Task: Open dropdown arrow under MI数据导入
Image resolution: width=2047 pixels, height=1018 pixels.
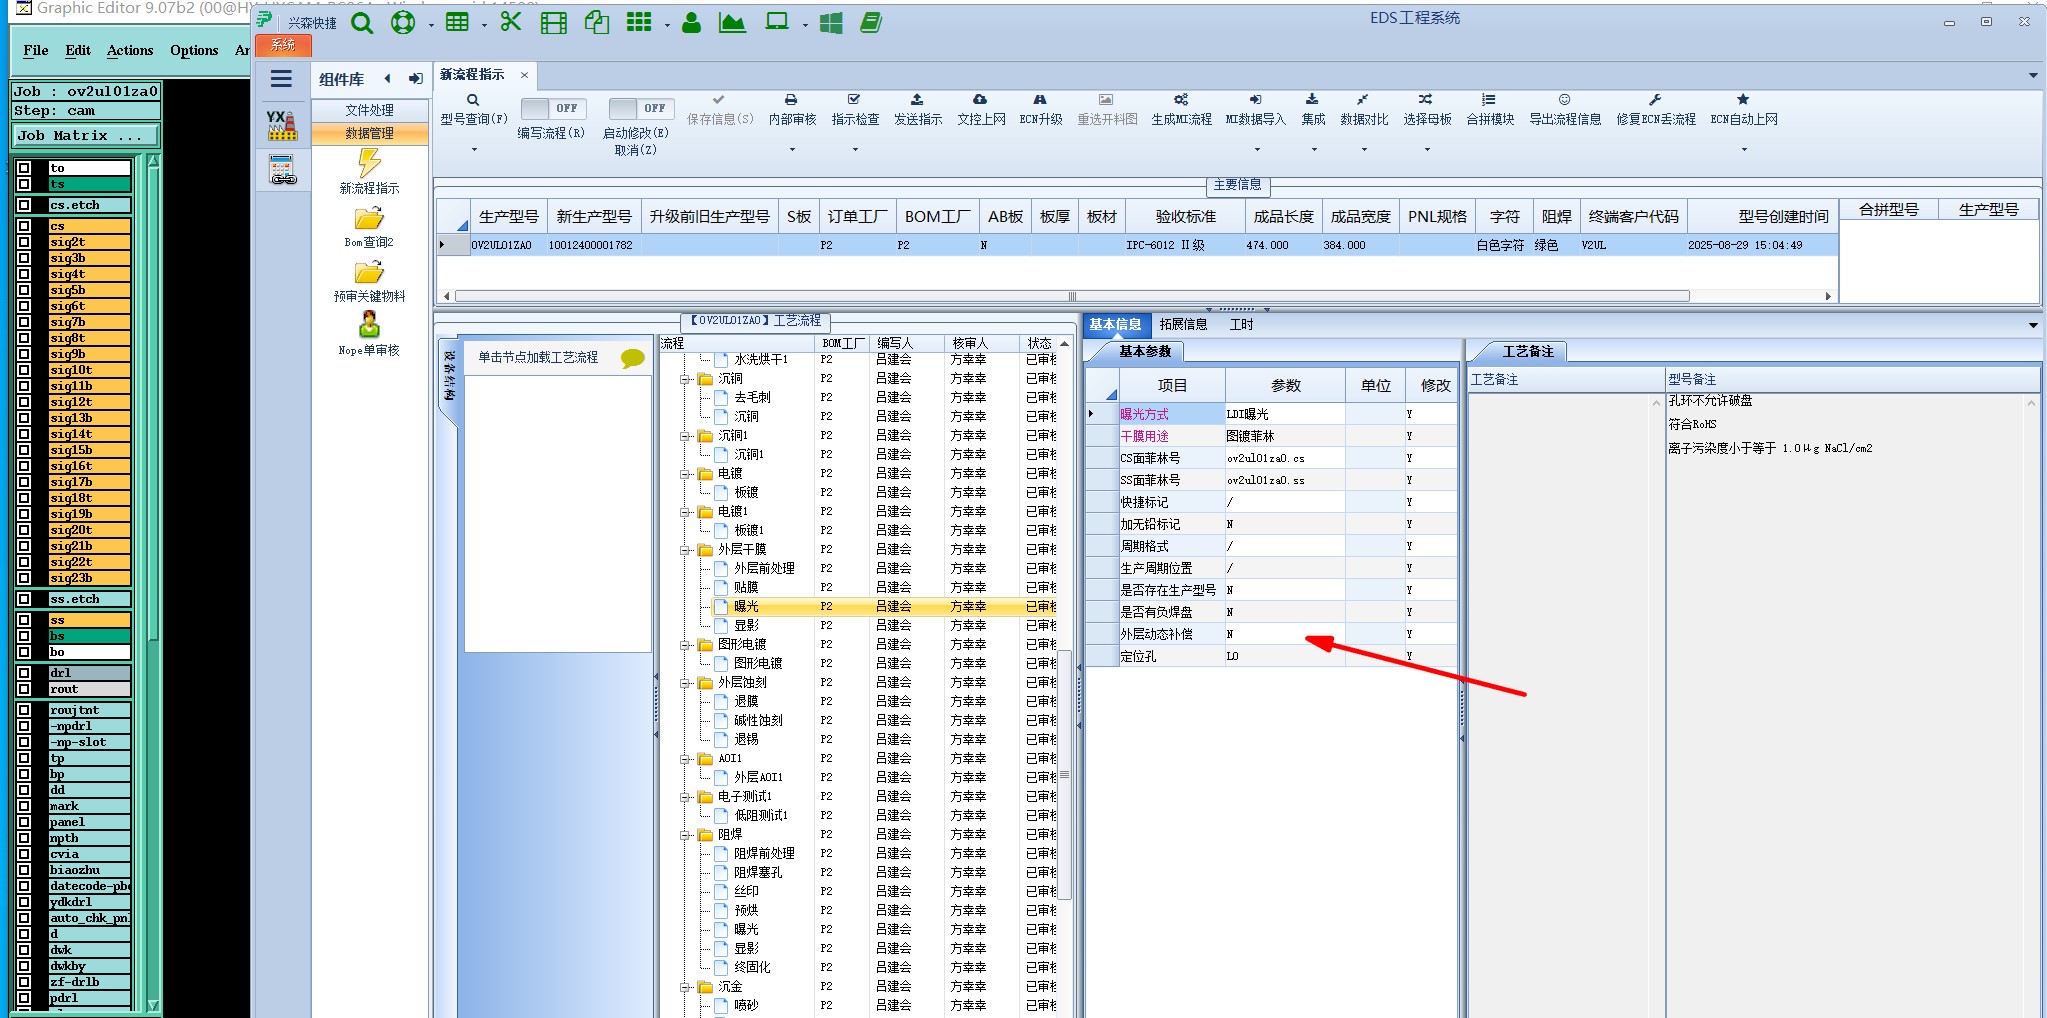Action: tap(1257, 150)
